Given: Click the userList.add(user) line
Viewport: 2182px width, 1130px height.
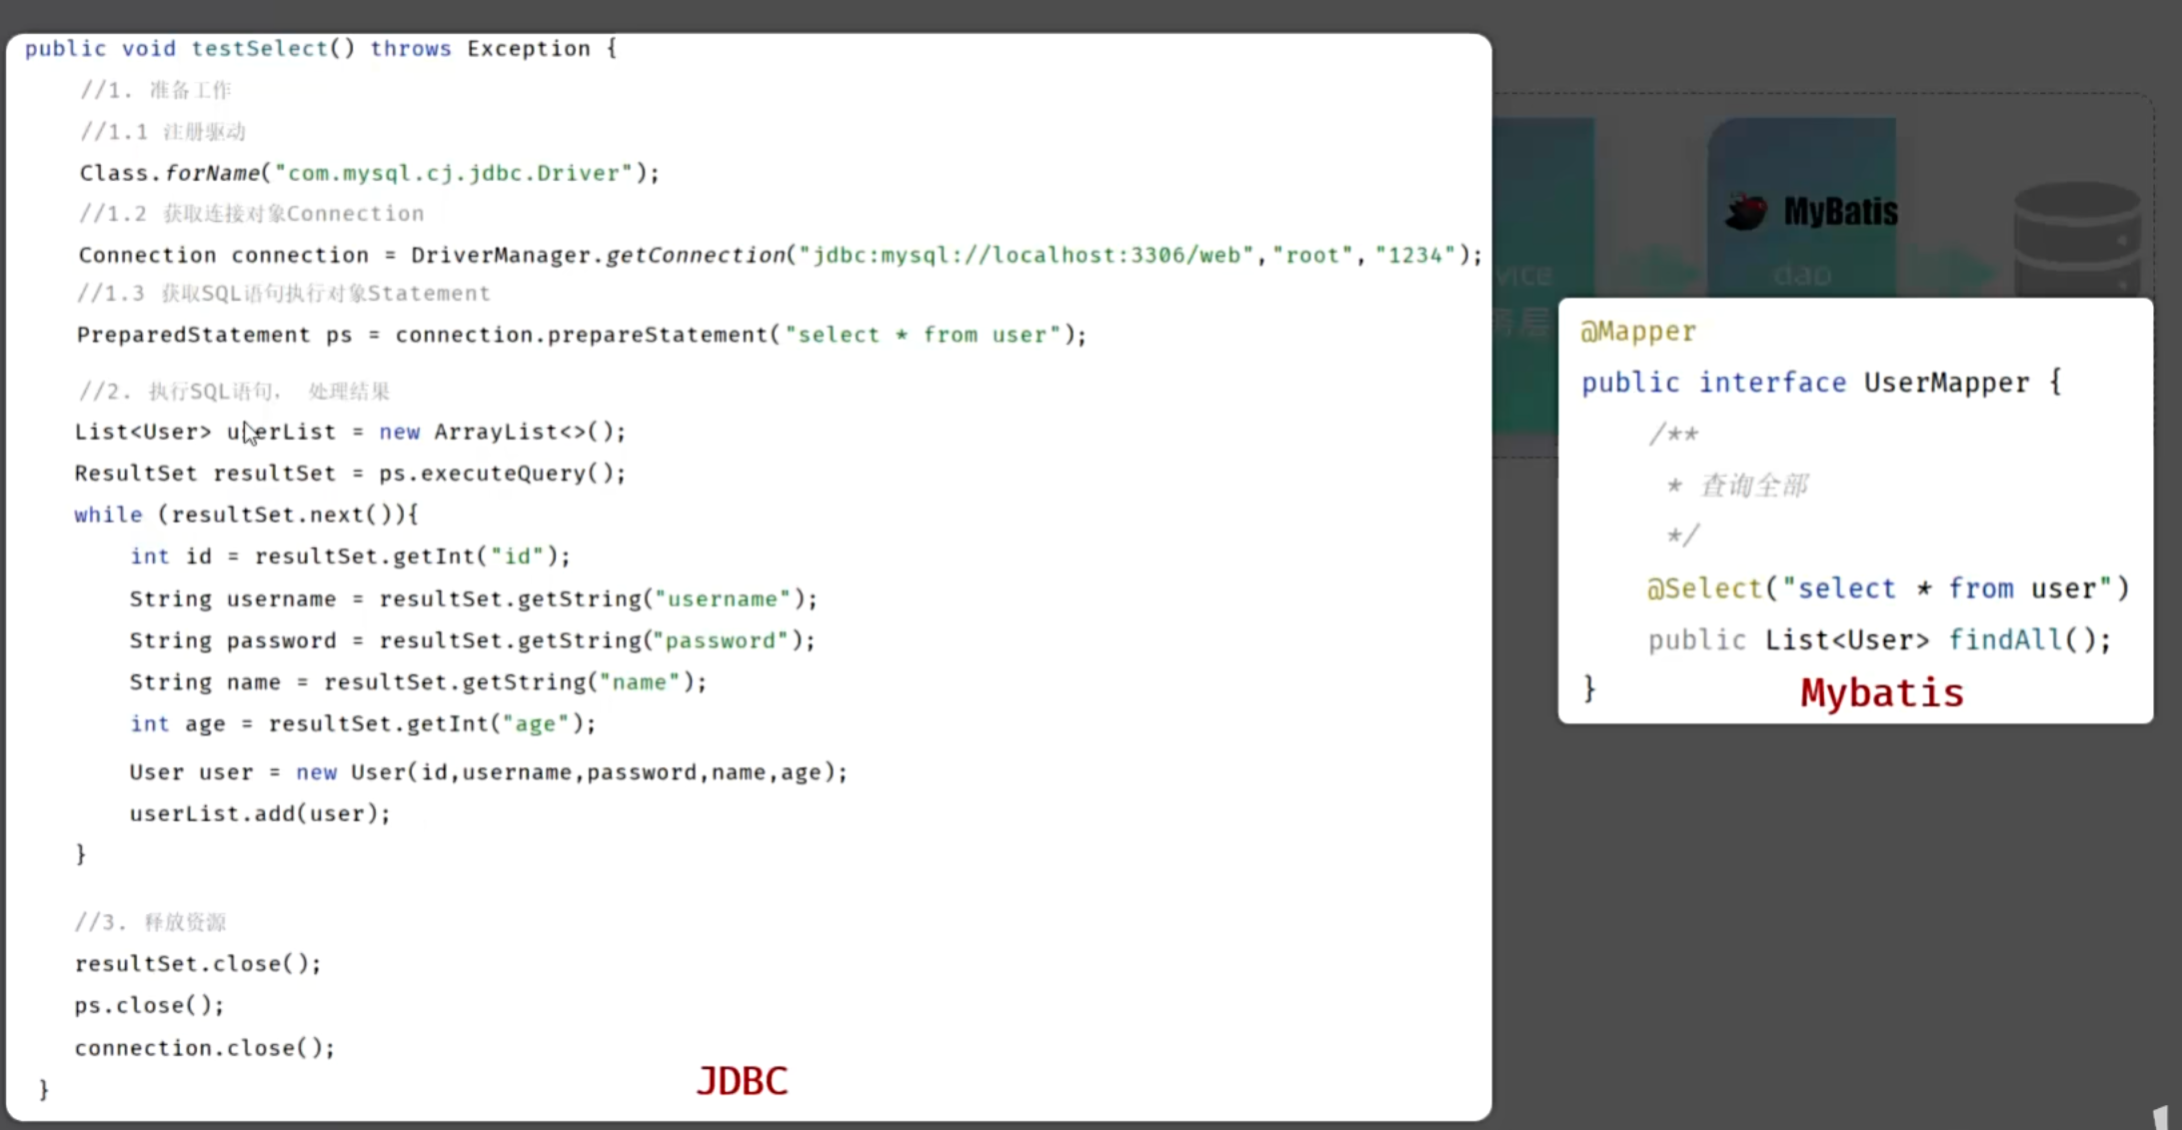Looking at the screenshot, I should 259,814.
